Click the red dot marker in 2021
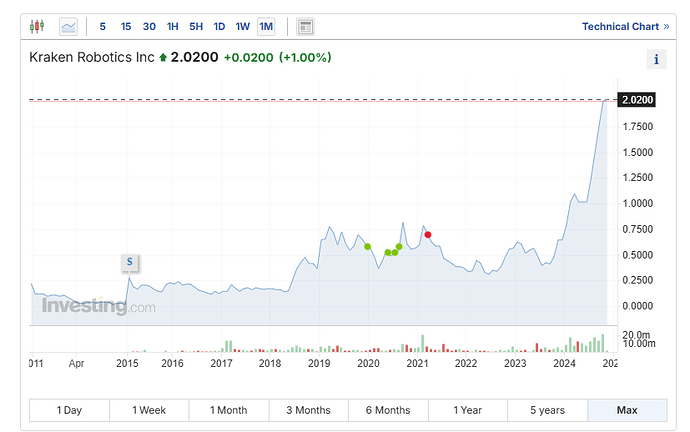 coord(428,235)
